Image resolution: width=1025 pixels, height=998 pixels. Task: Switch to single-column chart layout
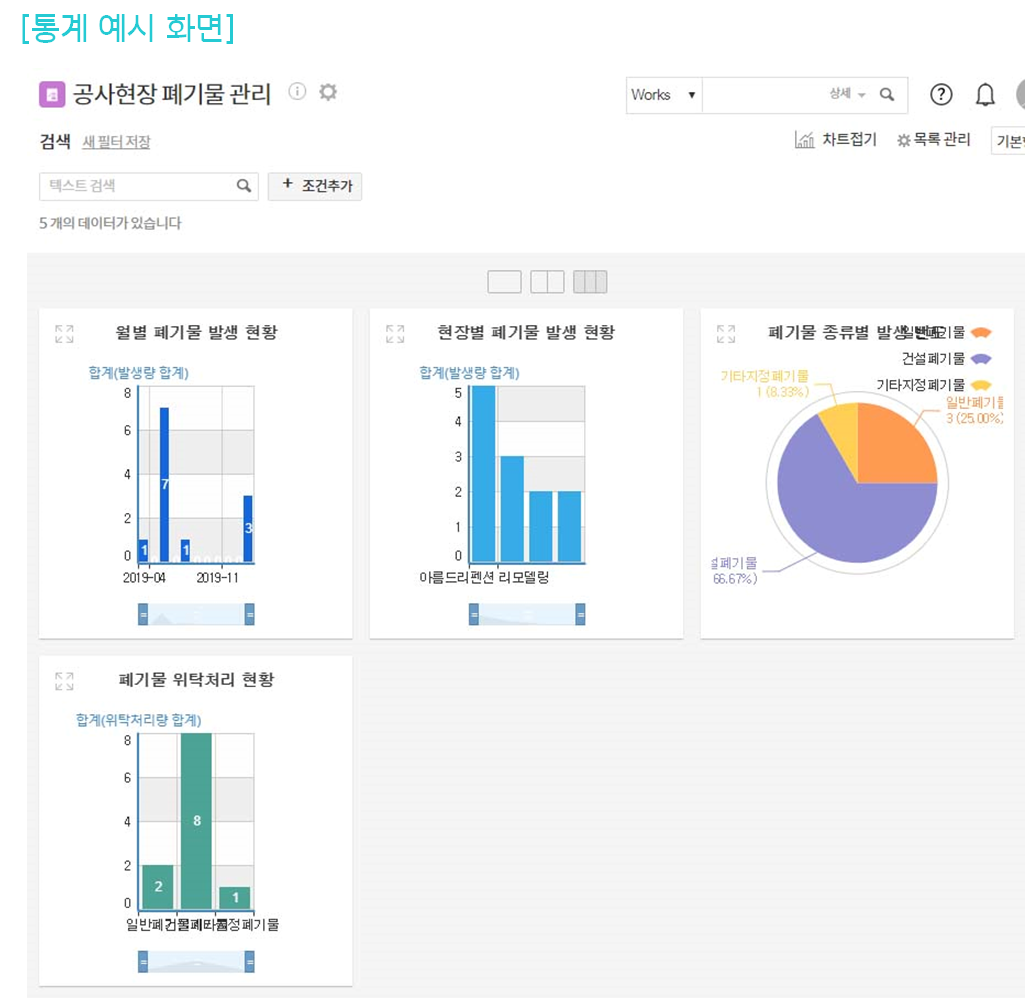tap(504, 282)
